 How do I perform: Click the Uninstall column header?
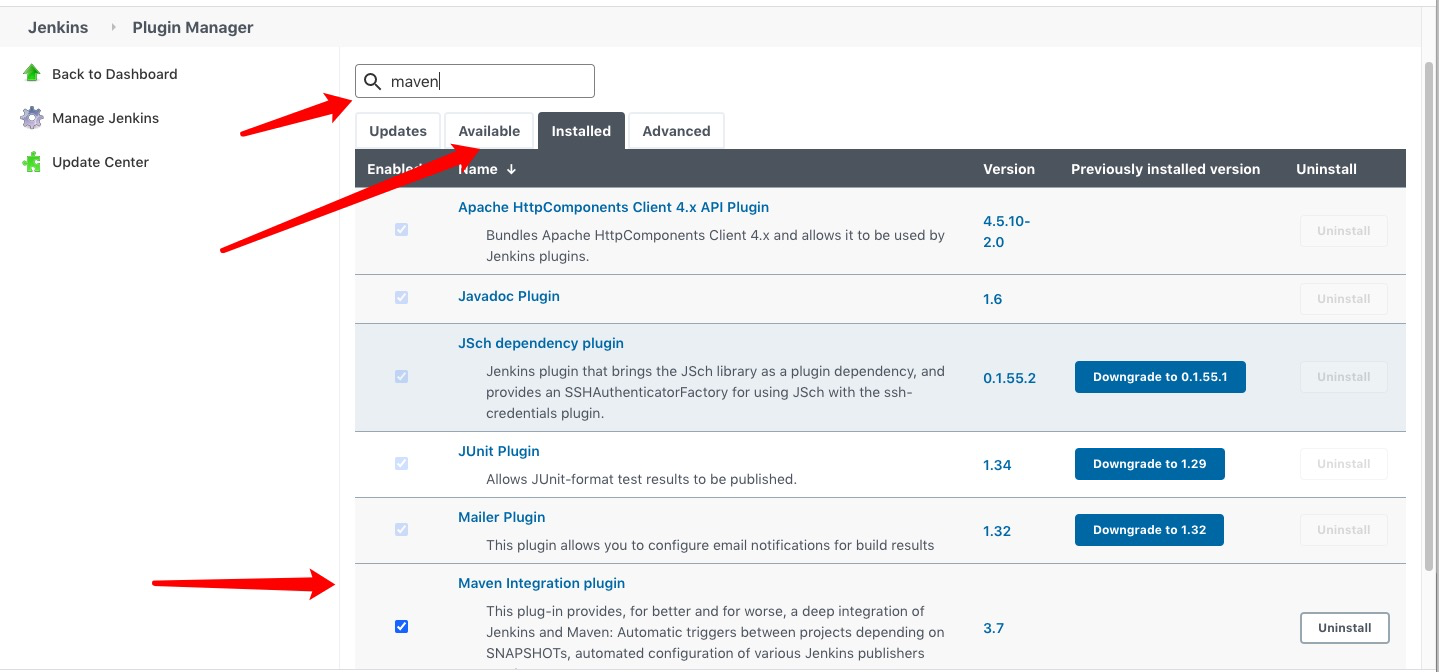(1326, 169)
